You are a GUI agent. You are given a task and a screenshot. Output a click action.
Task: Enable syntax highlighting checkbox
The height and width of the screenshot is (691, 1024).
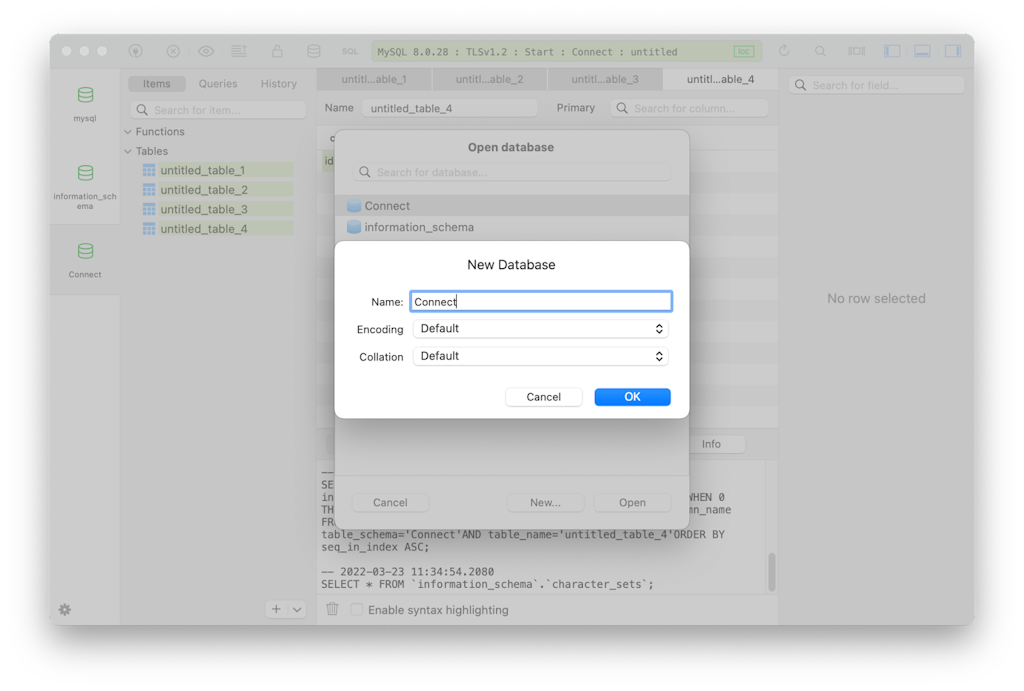click(x=357, y=609)
